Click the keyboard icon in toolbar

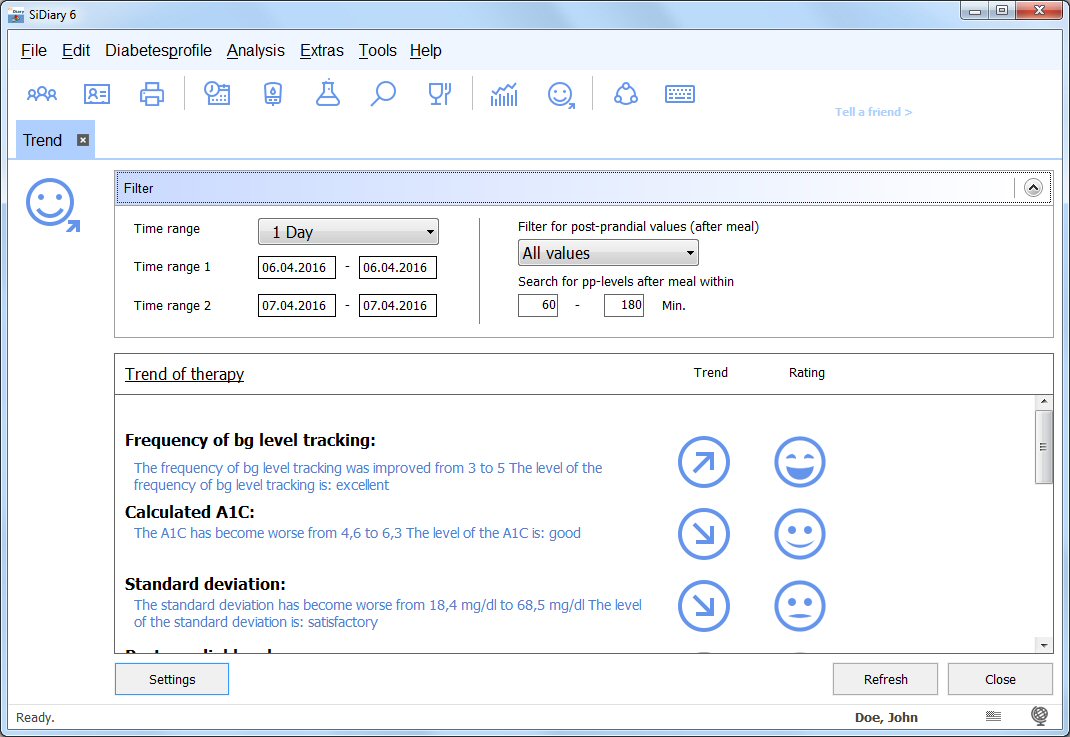pos(680,94)
